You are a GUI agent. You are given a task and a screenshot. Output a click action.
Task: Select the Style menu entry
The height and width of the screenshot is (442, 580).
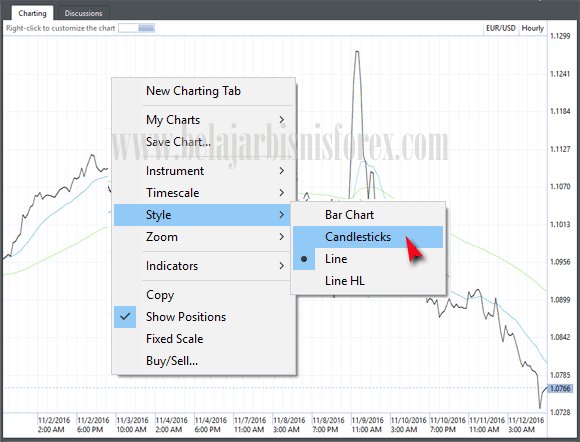(x=202, y=215)
